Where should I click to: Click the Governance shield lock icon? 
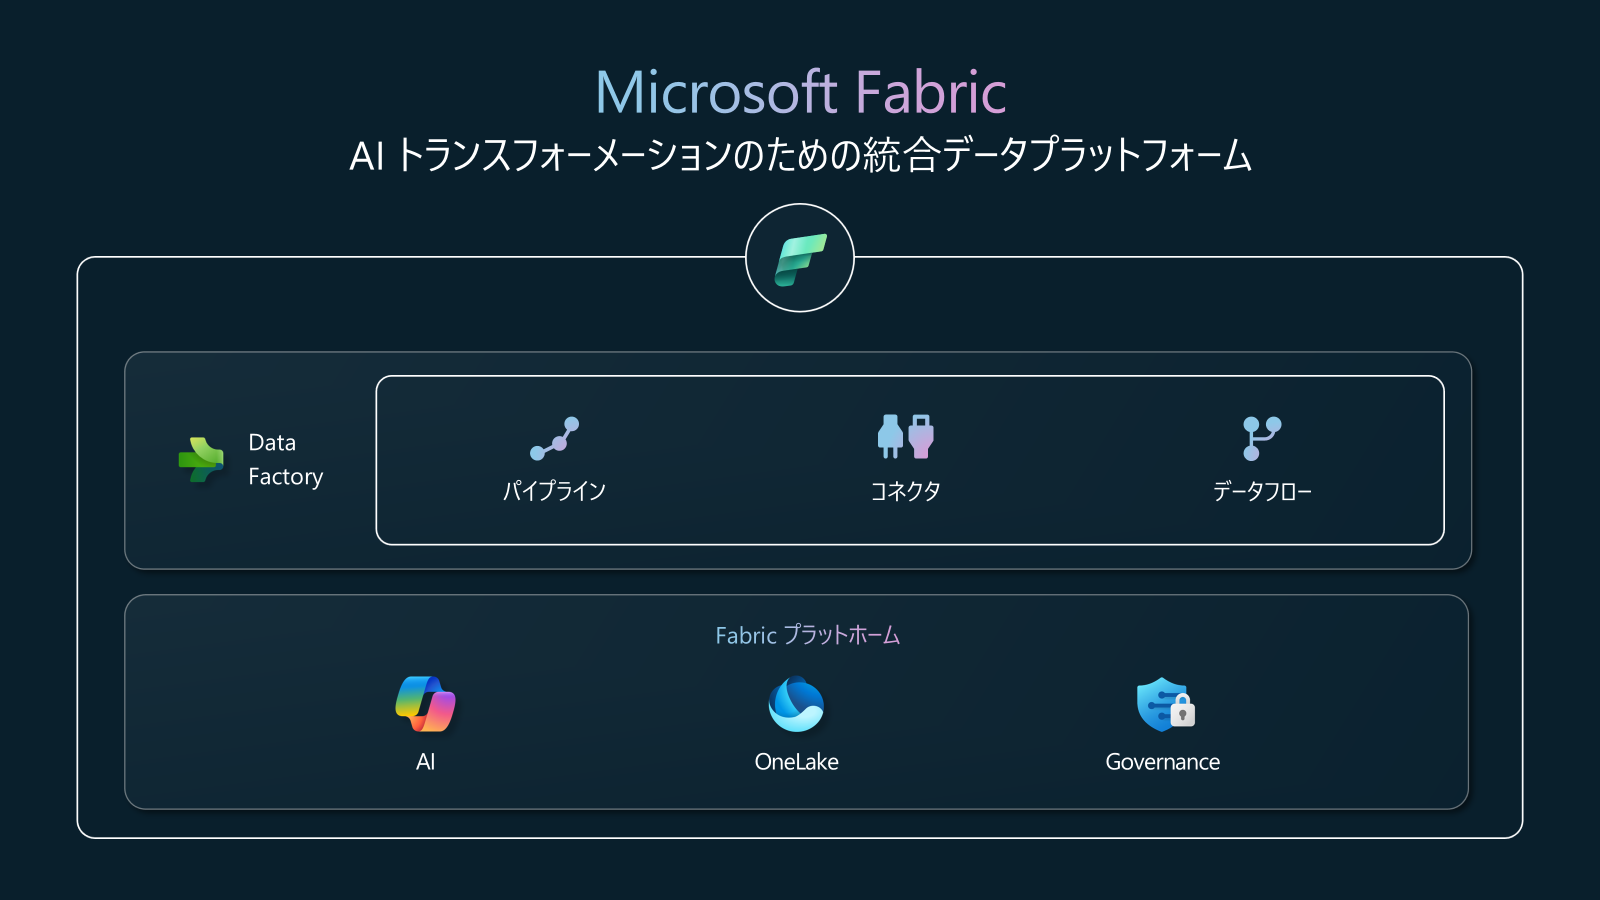pyautogui.click(x=1165, y=704)
